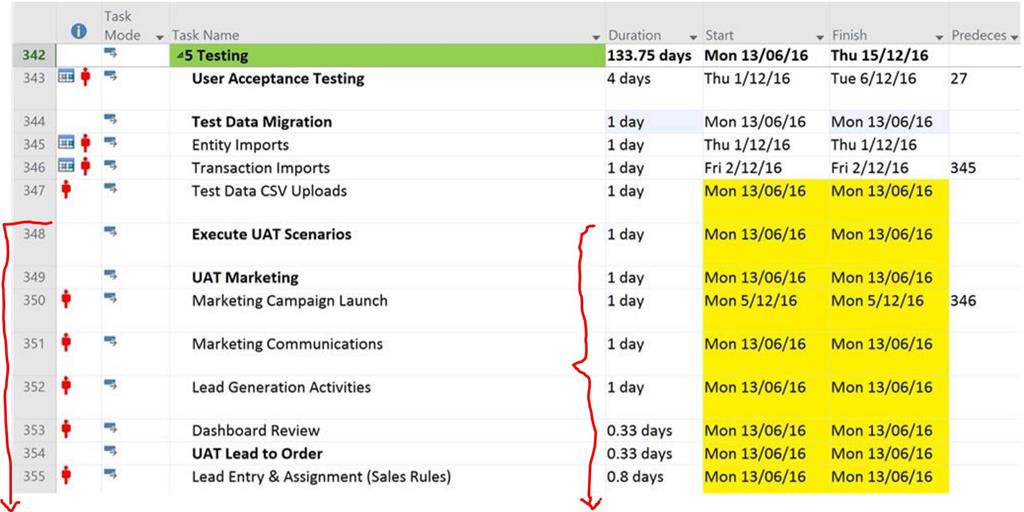Click task mode icon for Test Data CSV Uploads
The image size is (1024, 512).
[110, 188]
